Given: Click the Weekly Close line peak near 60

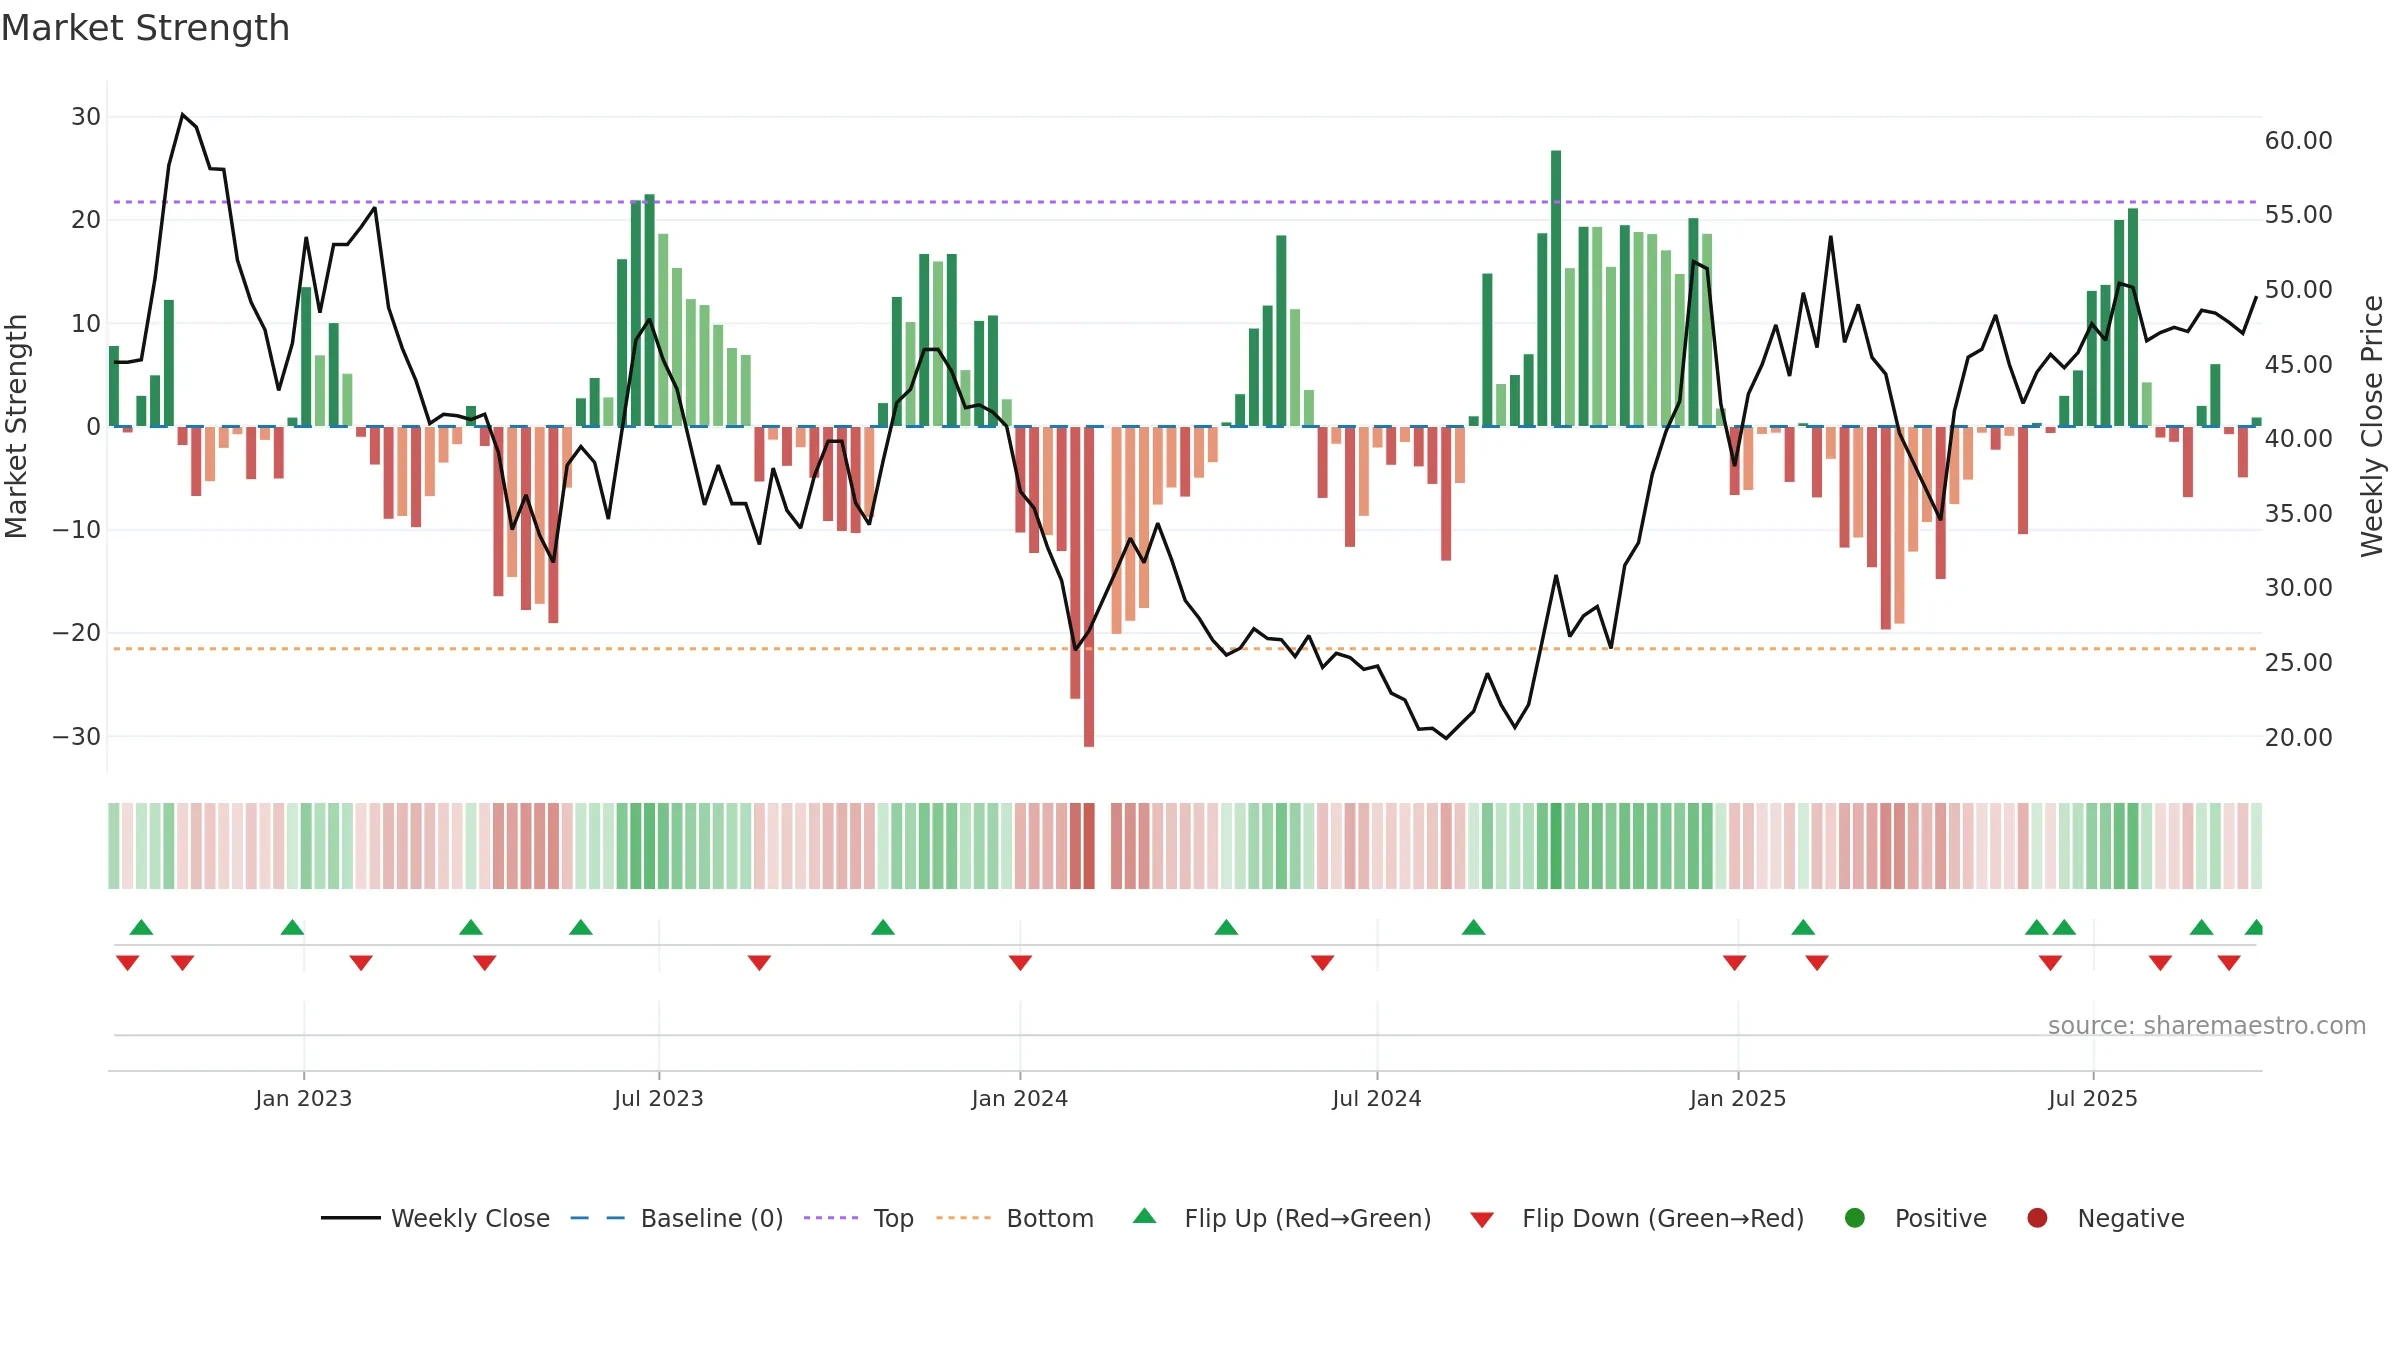Looking at the screenshot, I should [182, 115].
